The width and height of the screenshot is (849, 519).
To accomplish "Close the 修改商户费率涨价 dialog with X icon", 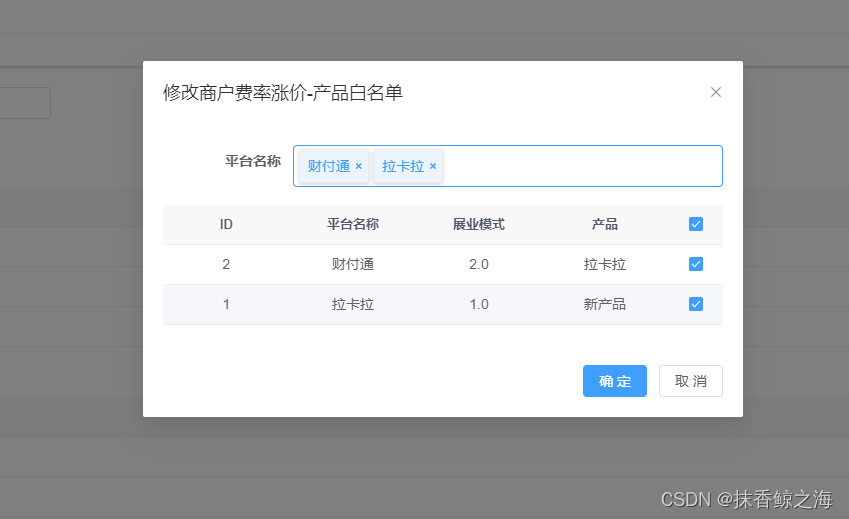I will point(716,93).
